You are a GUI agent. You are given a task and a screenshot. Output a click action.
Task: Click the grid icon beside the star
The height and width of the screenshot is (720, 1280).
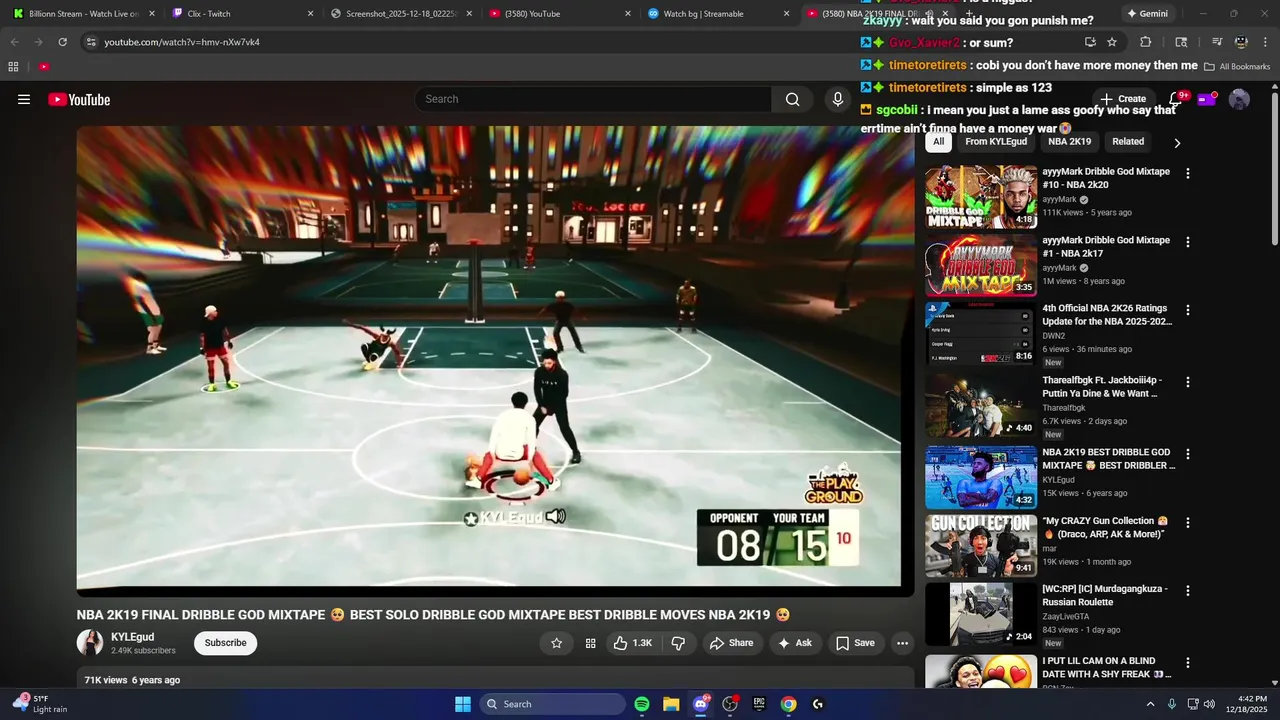[591, 643]
